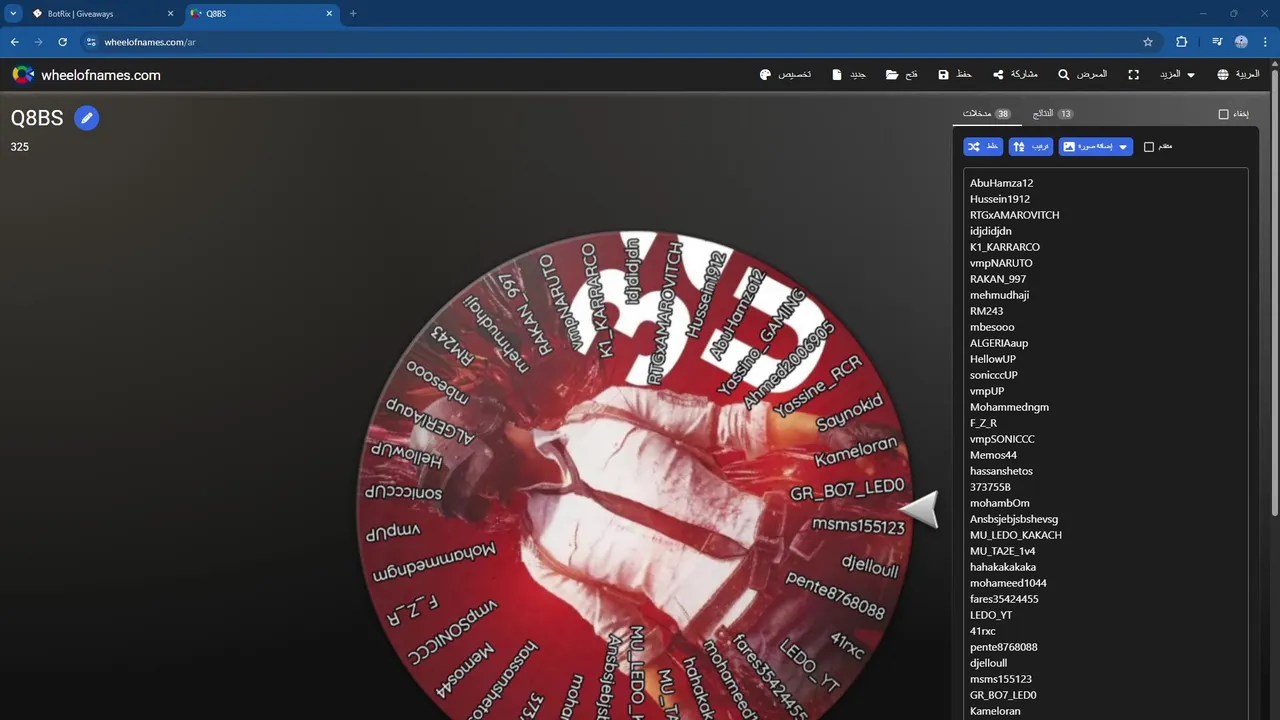Edit the Q8BS wheel title
1280x720 pixels.
tap(87, 118)
